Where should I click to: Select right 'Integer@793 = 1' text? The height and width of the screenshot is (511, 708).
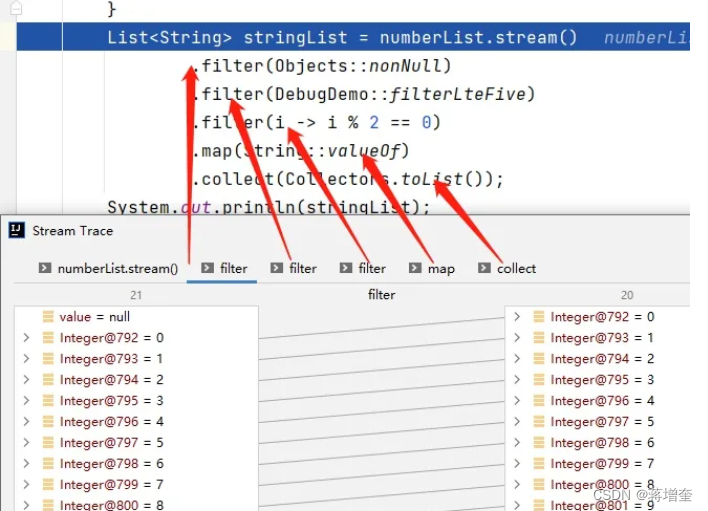[x=602, y=338]
